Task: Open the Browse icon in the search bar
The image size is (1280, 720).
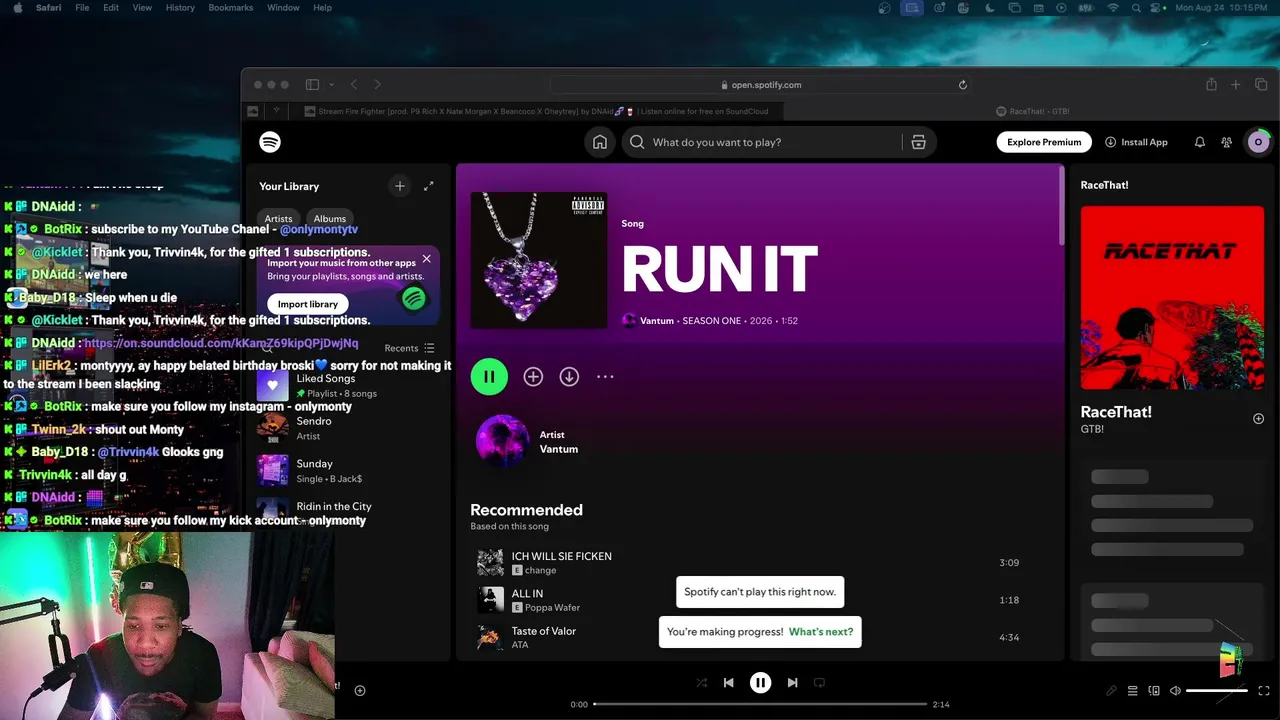Action: (918, 142)
